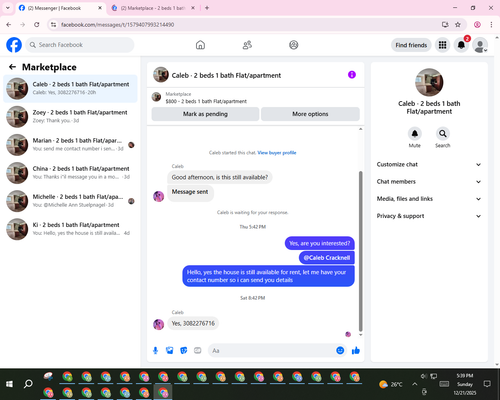Viewport: 500px width, 400px height.
Task: Send a thumbs-up like
Action: point(356,350)
